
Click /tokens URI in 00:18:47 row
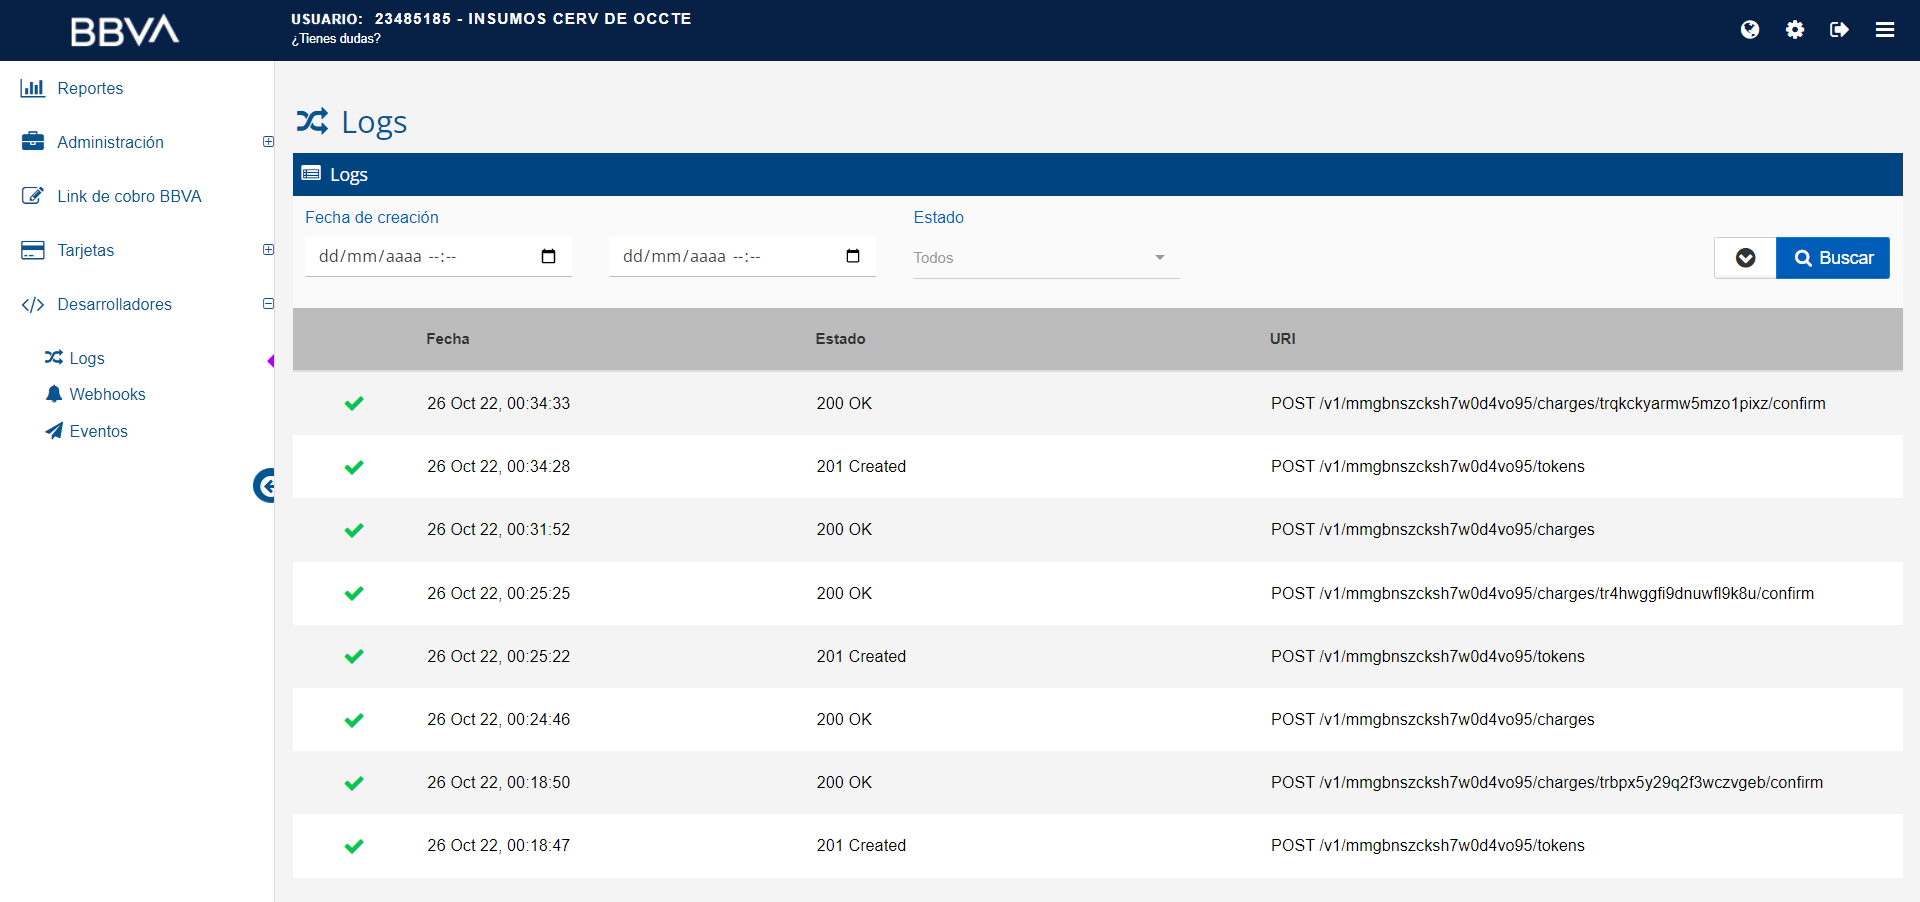point(1428,845)
